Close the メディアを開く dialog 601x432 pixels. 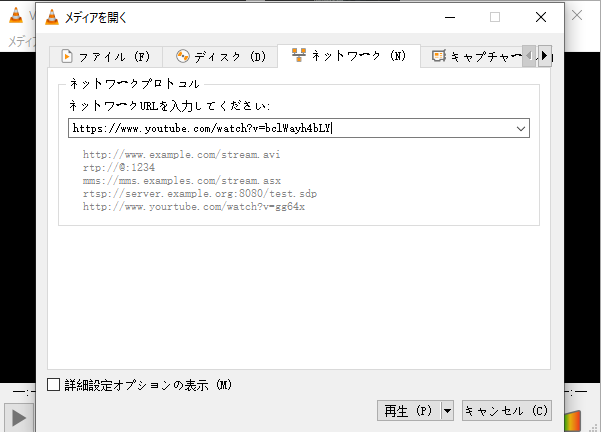pos(541,17)
